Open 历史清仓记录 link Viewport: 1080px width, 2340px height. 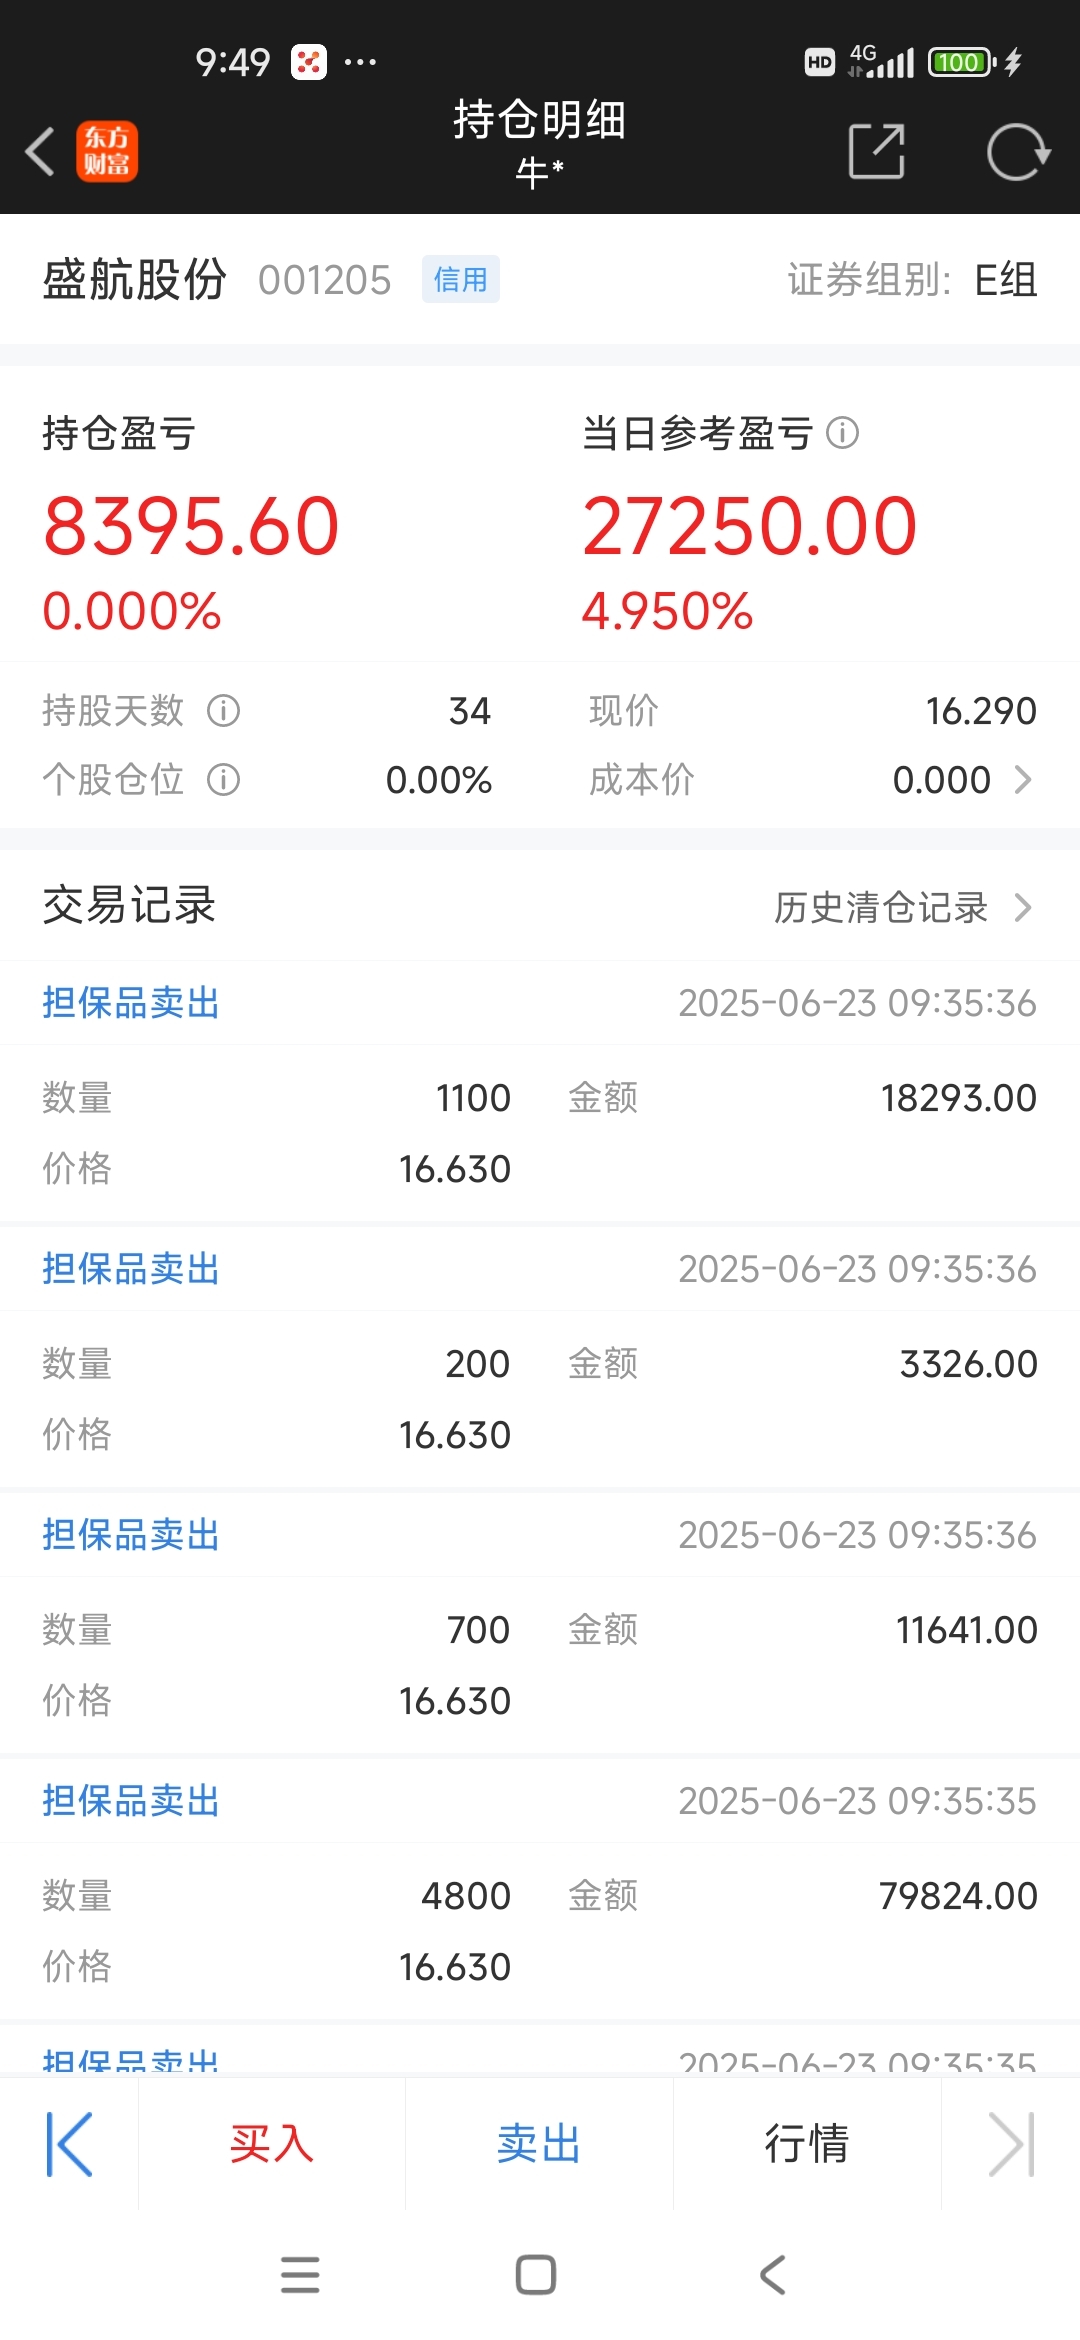(881, 908)
